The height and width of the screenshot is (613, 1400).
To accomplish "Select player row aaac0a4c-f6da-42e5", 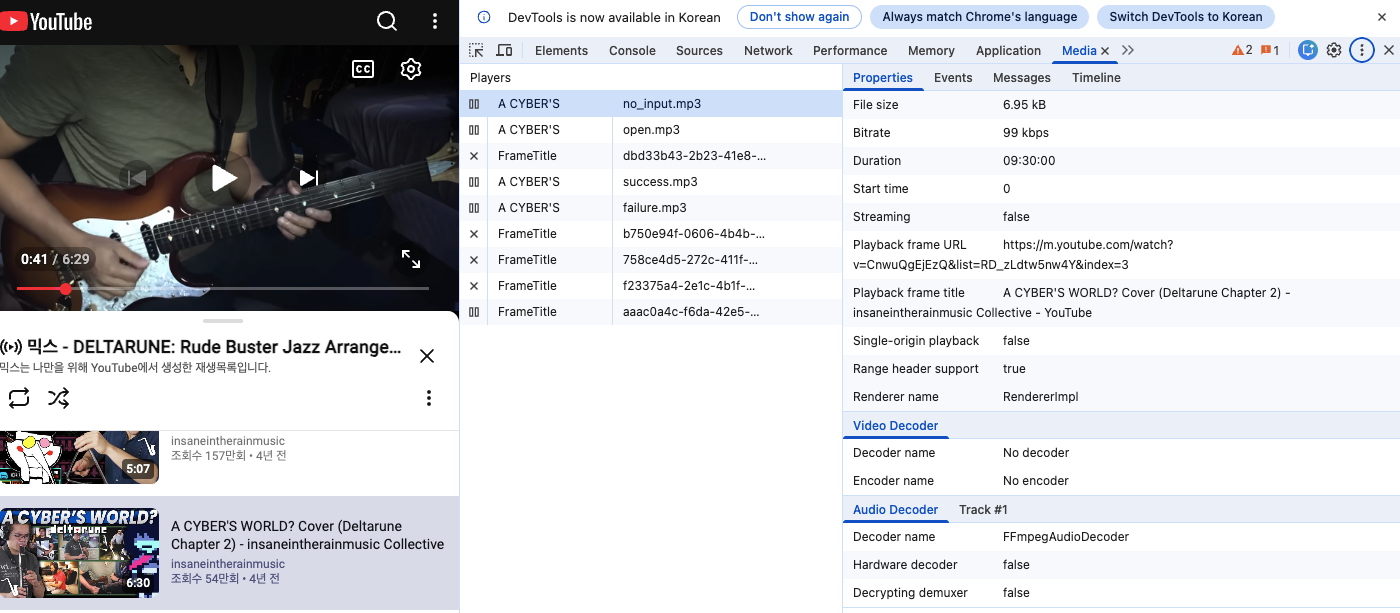I will [651, 312].
